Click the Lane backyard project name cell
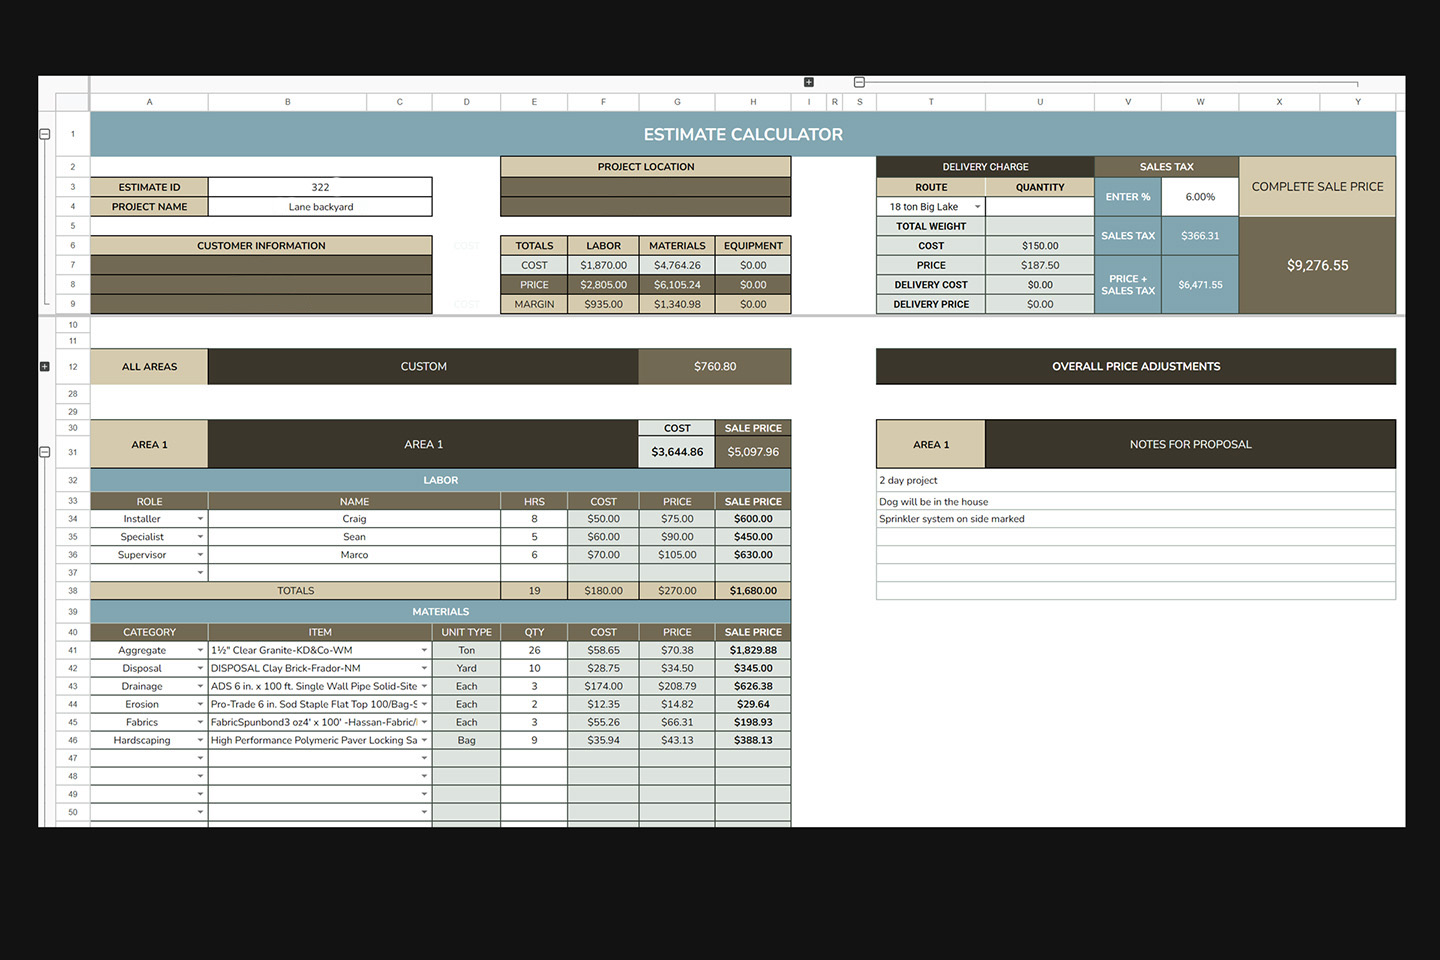This screenshot has height=960, width=1440. tap(320, 207)
